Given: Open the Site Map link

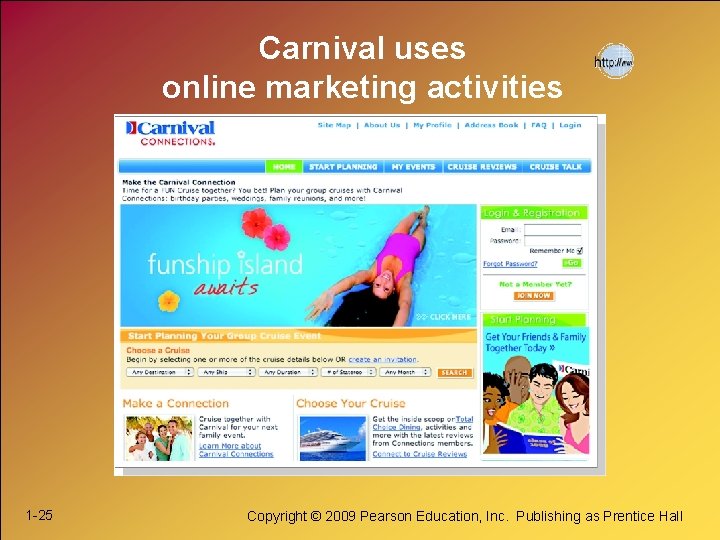Looking at the screenshot, I should tap(334, 125).
